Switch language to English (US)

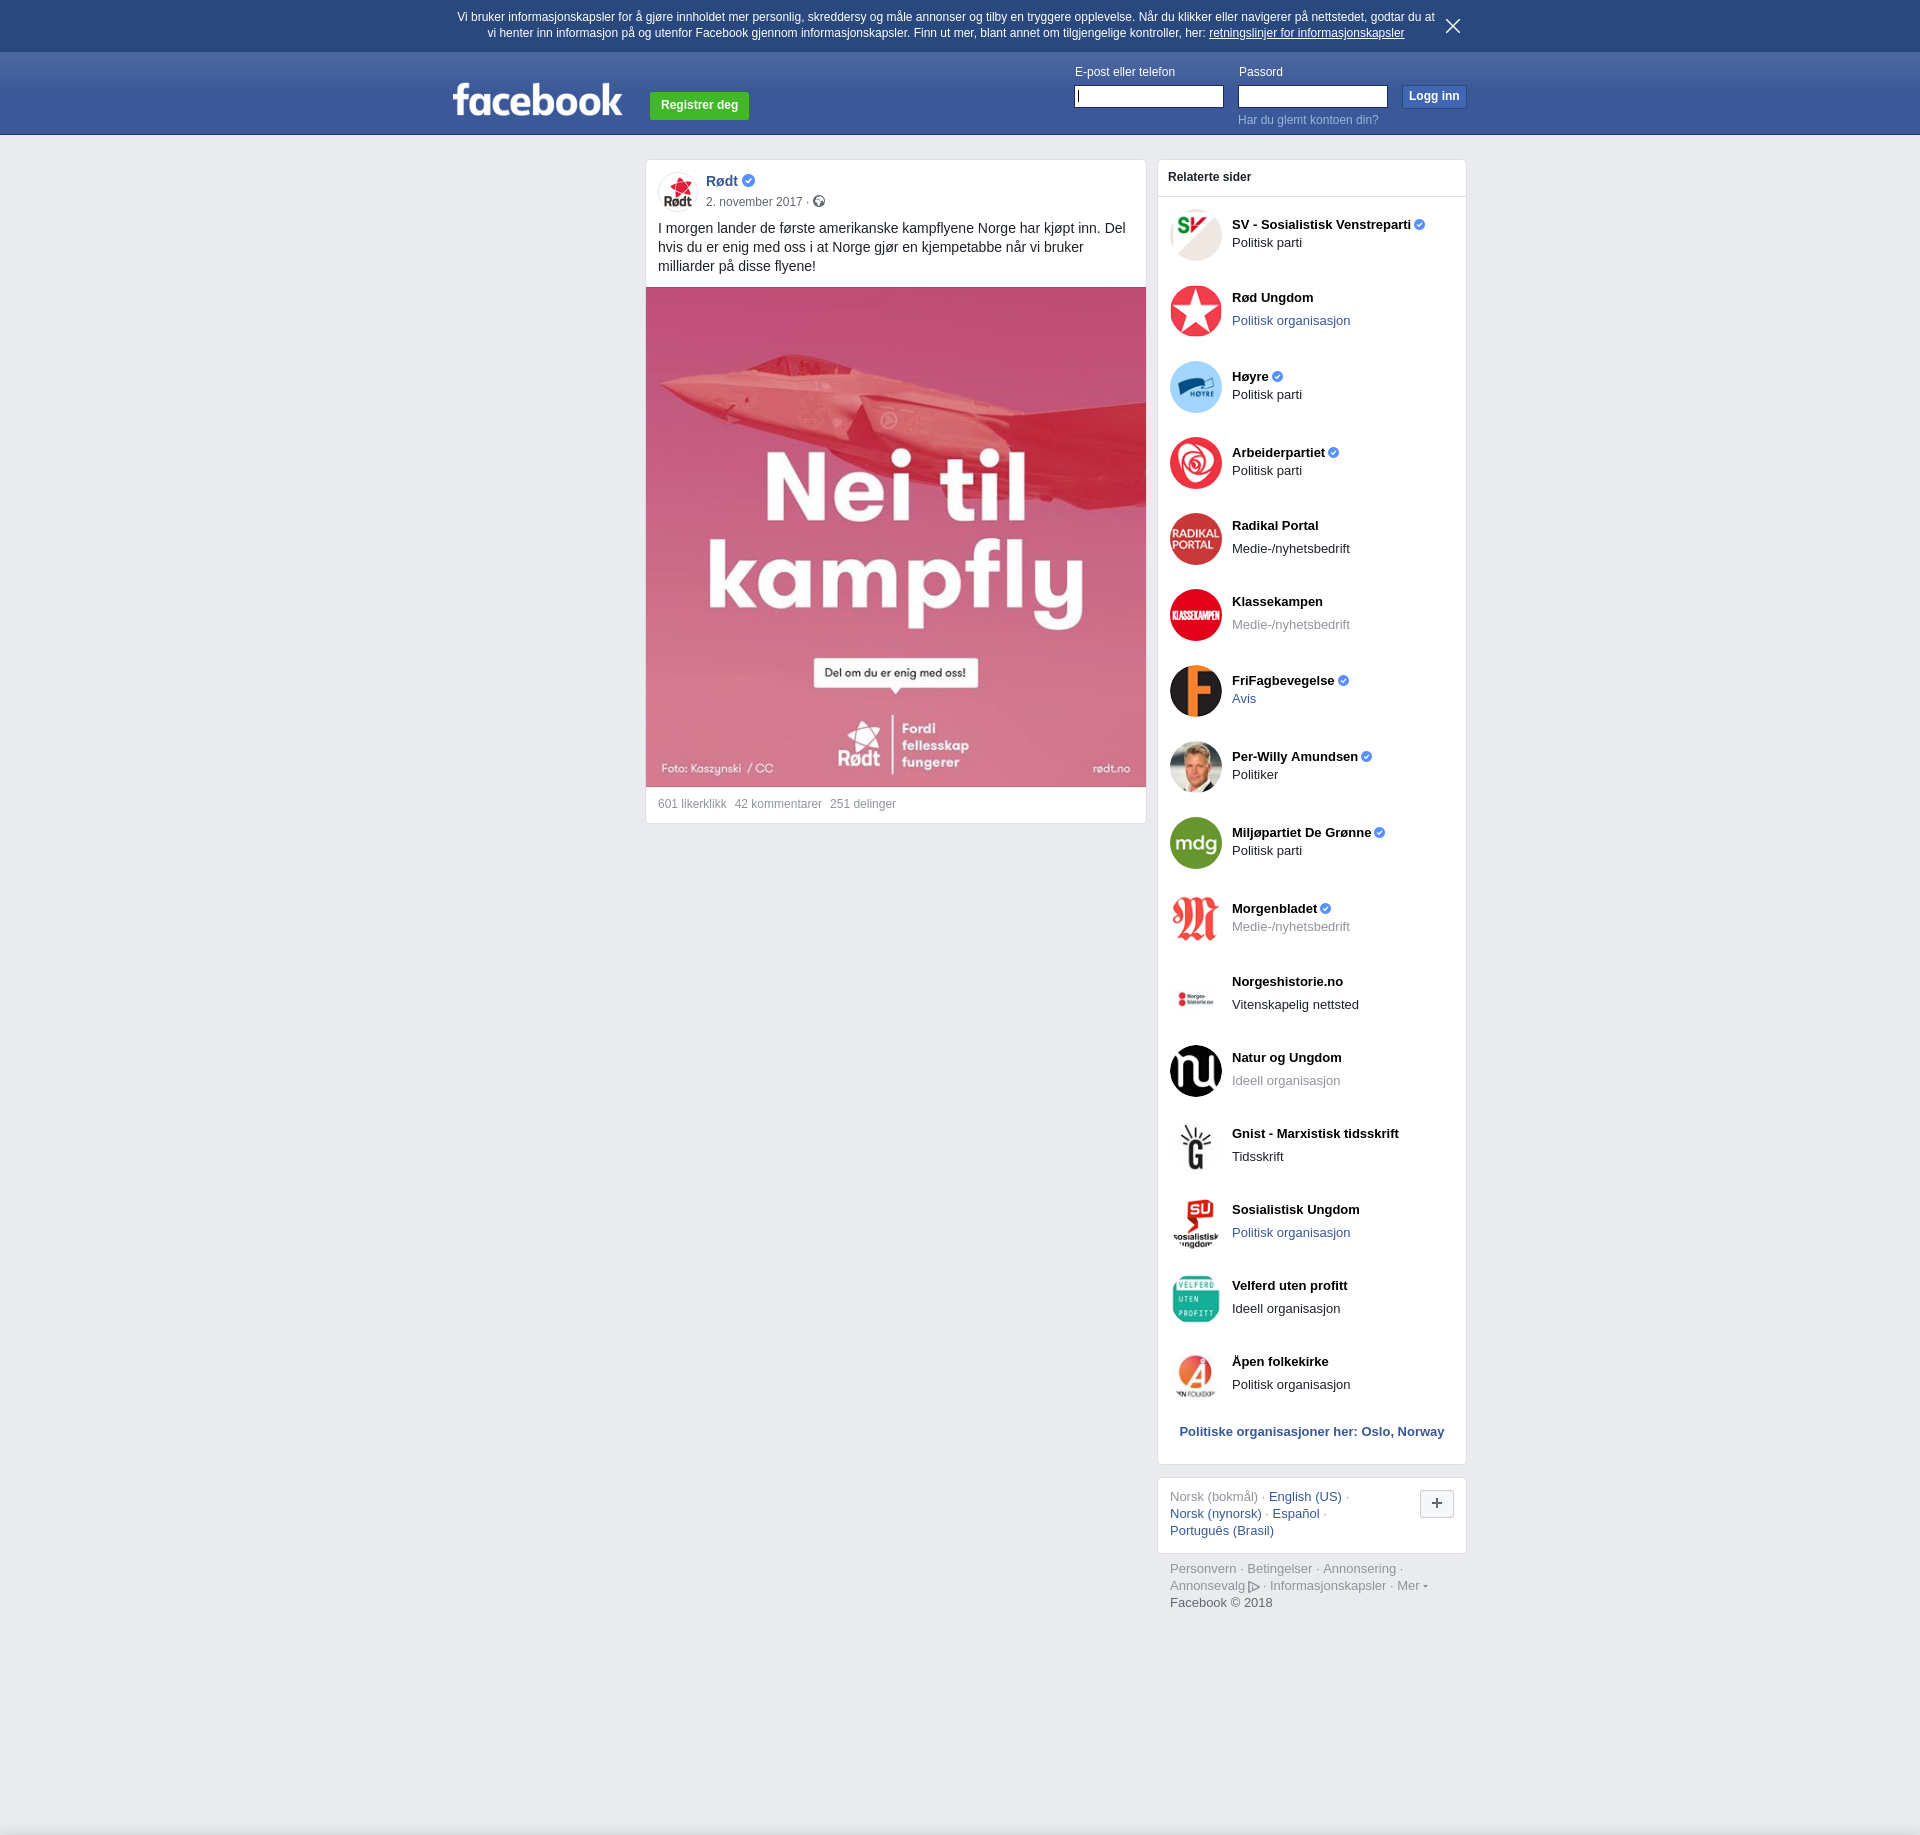[x=1305, y=1497]
